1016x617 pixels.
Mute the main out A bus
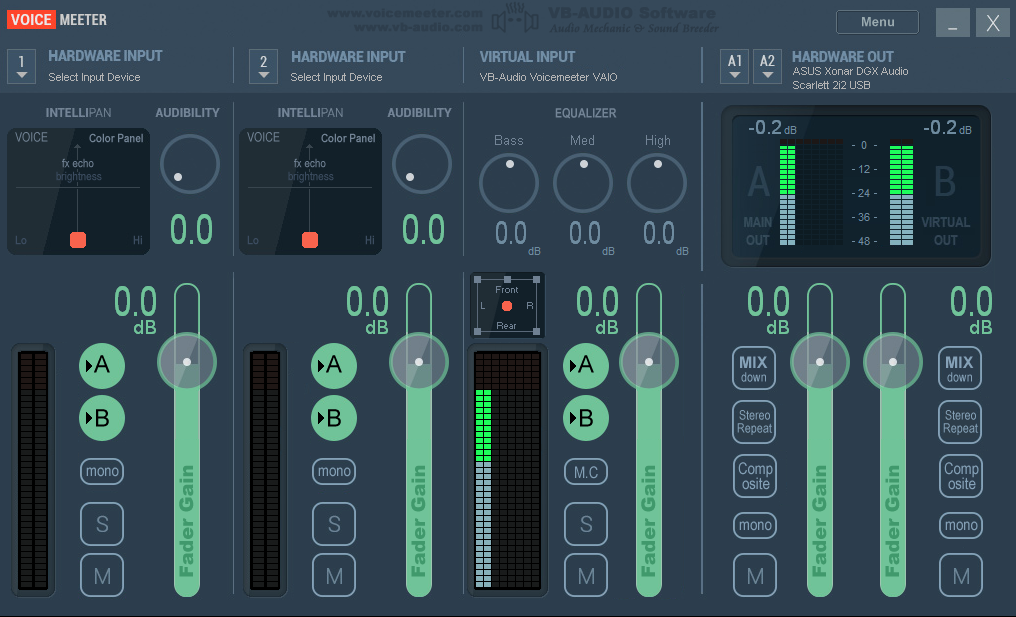[755, 576]
